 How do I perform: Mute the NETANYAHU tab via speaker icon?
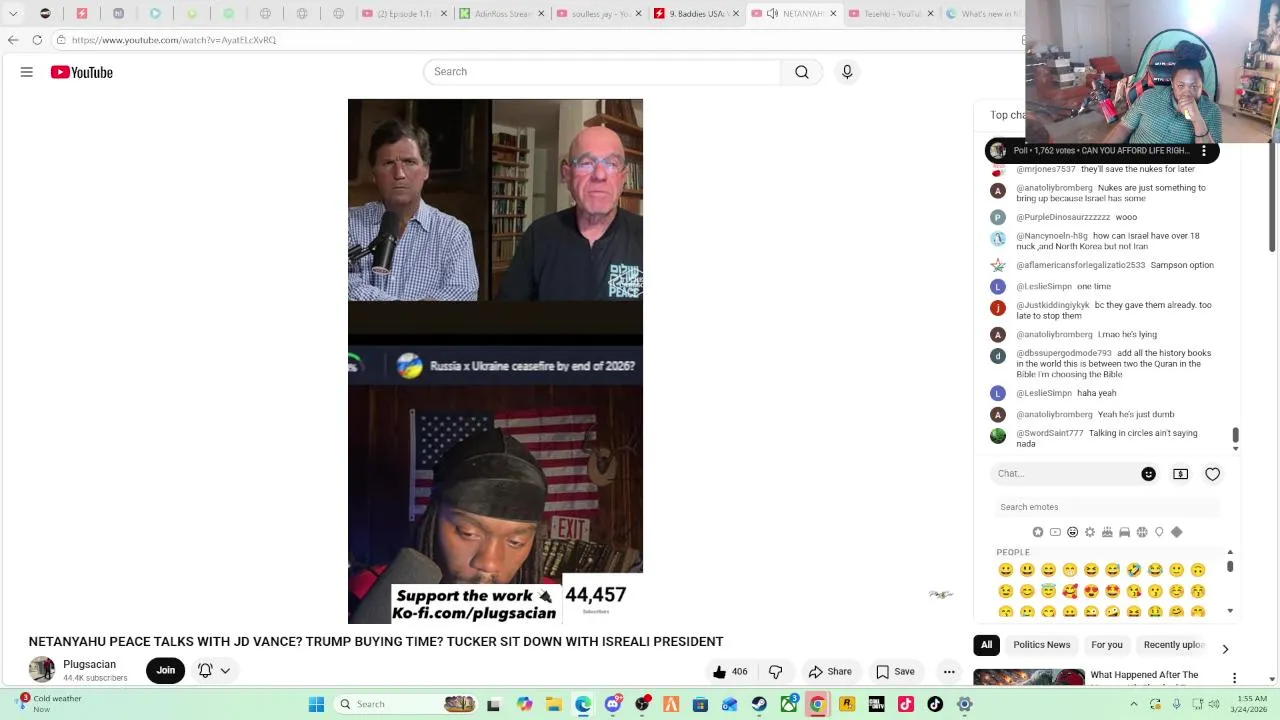(772, 14)
